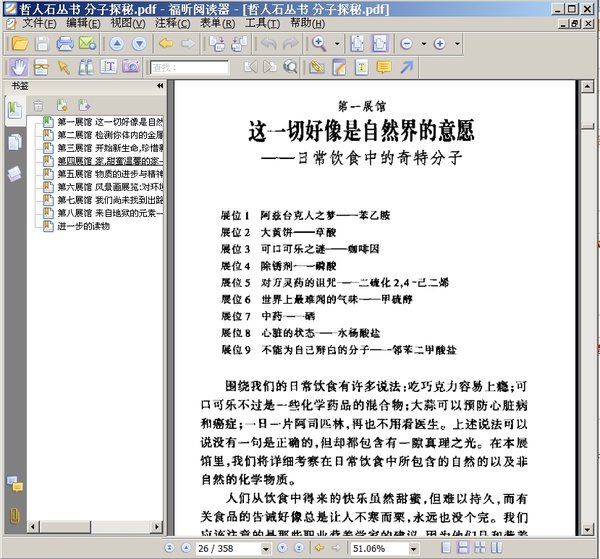This screenshot has height=559, width=600.
Task: Click the zoom in plus button
Action: (x=440, y=44)
